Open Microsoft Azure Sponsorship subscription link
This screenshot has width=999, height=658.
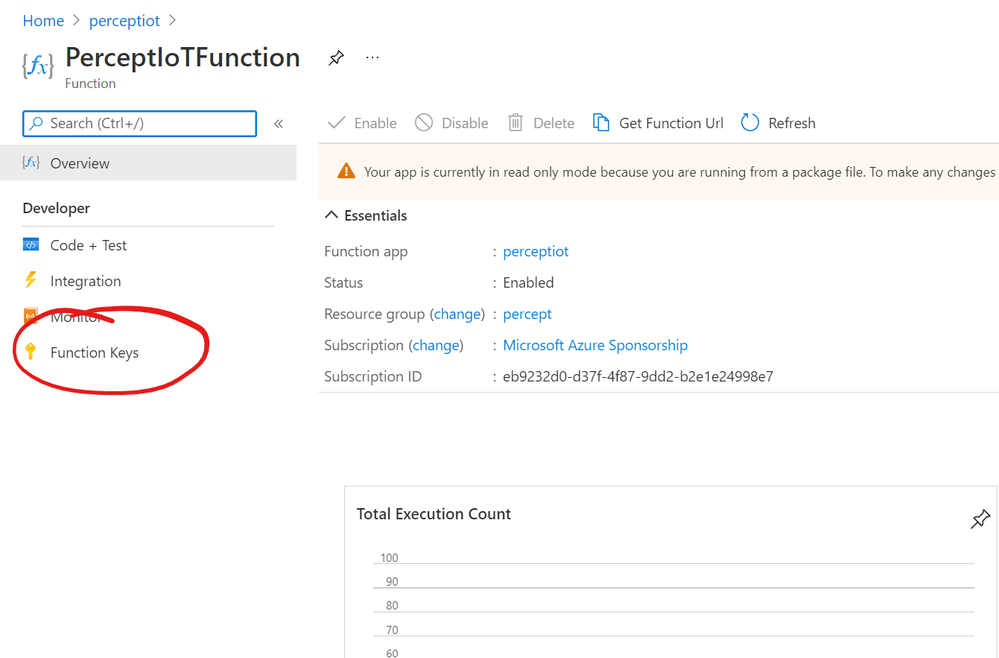pyautogui.click(x=595, y=345)
